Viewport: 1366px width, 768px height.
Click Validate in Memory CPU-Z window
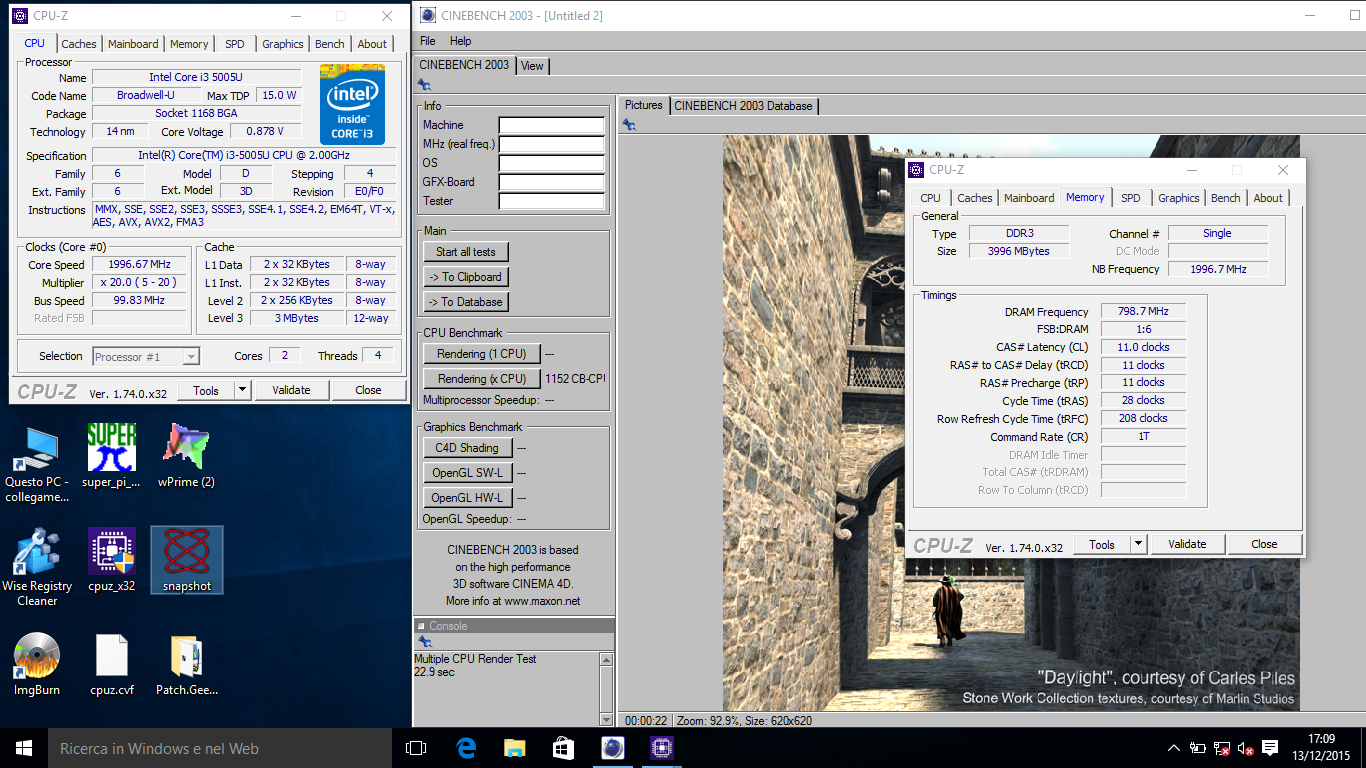click(1187, 544)
